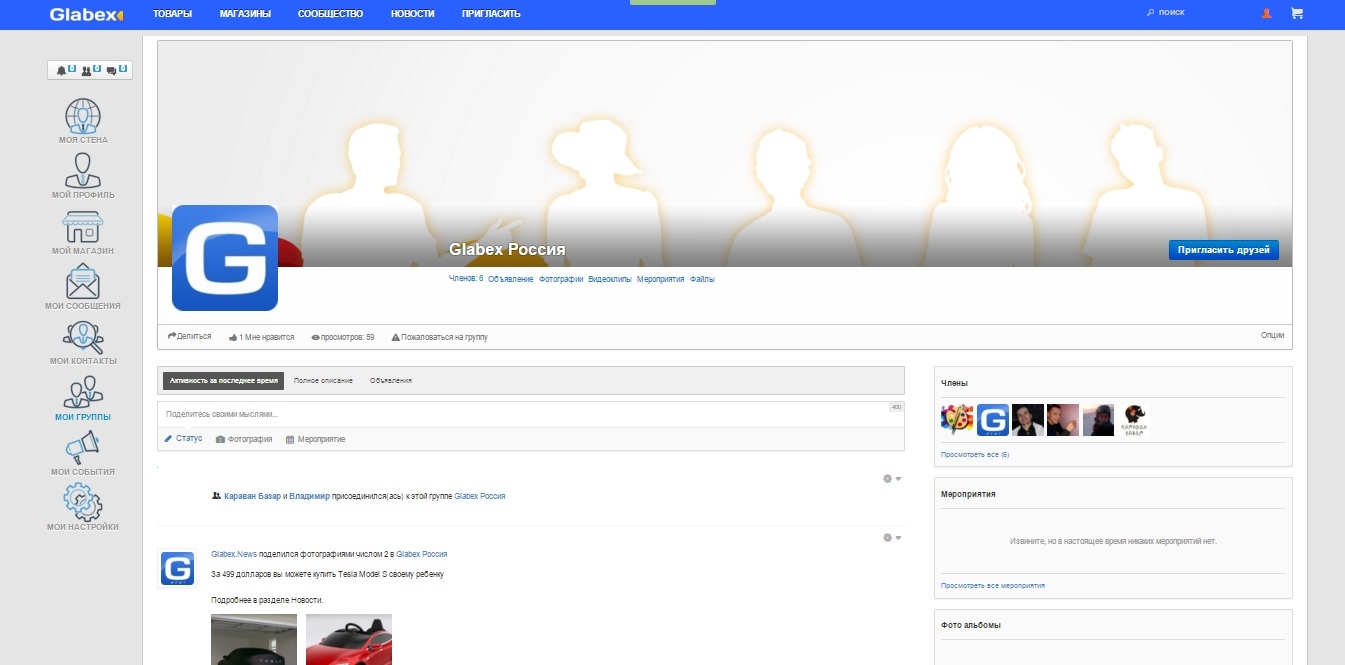Viewport: 1345px width, 665px height.
Task: Open Мои контакты magnifier icon
Action: (x=83, y=337)
